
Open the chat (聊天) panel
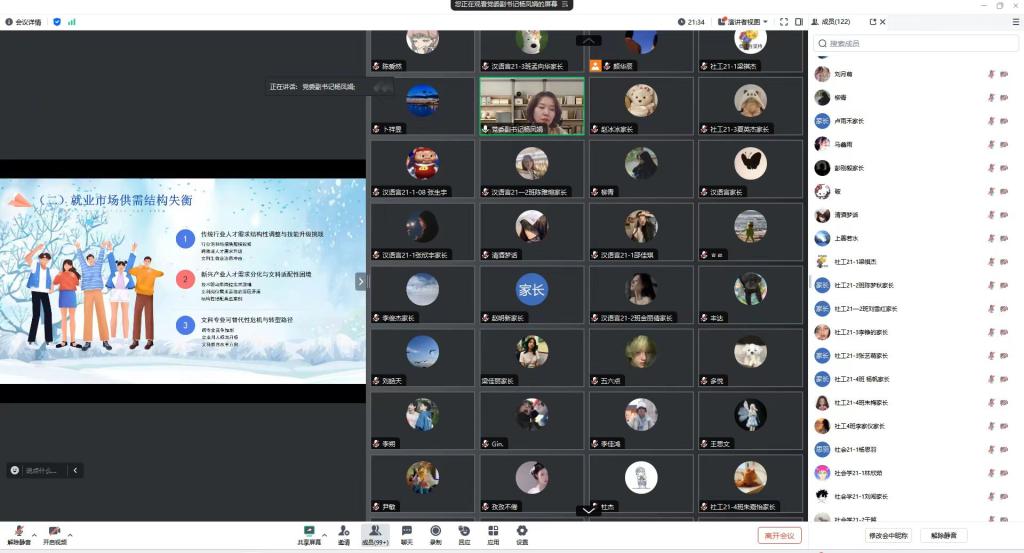click(x=407, y=534)
